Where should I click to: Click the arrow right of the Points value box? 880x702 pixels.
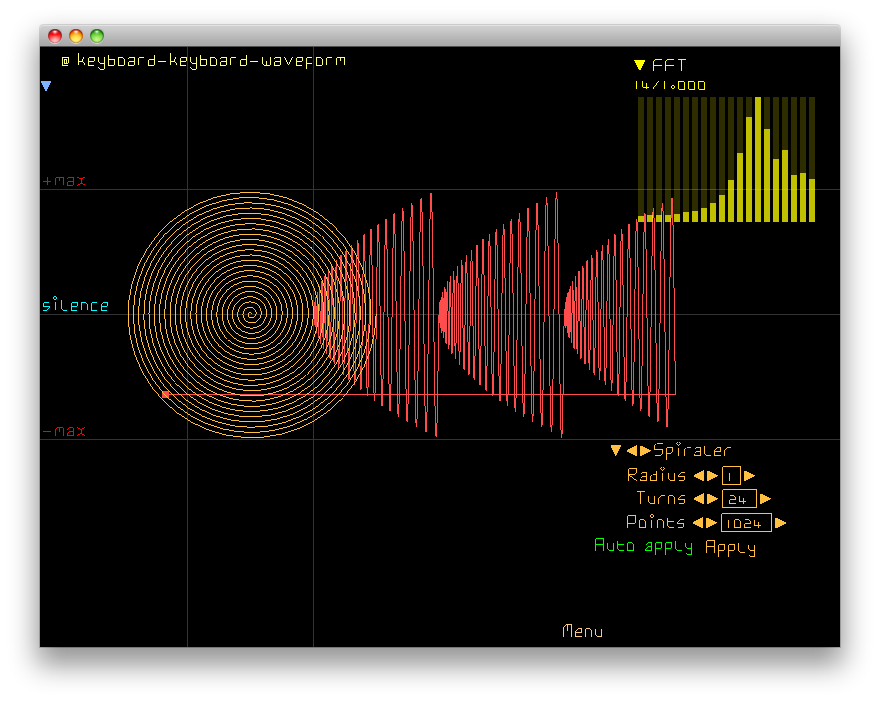coord(781,523)
